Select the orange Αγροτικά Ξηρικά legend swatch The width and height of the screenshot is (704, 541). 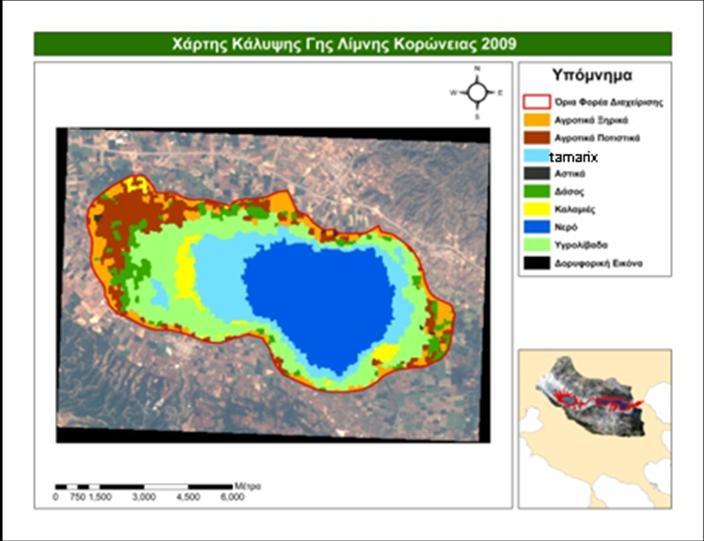click(x=537, y=120)
